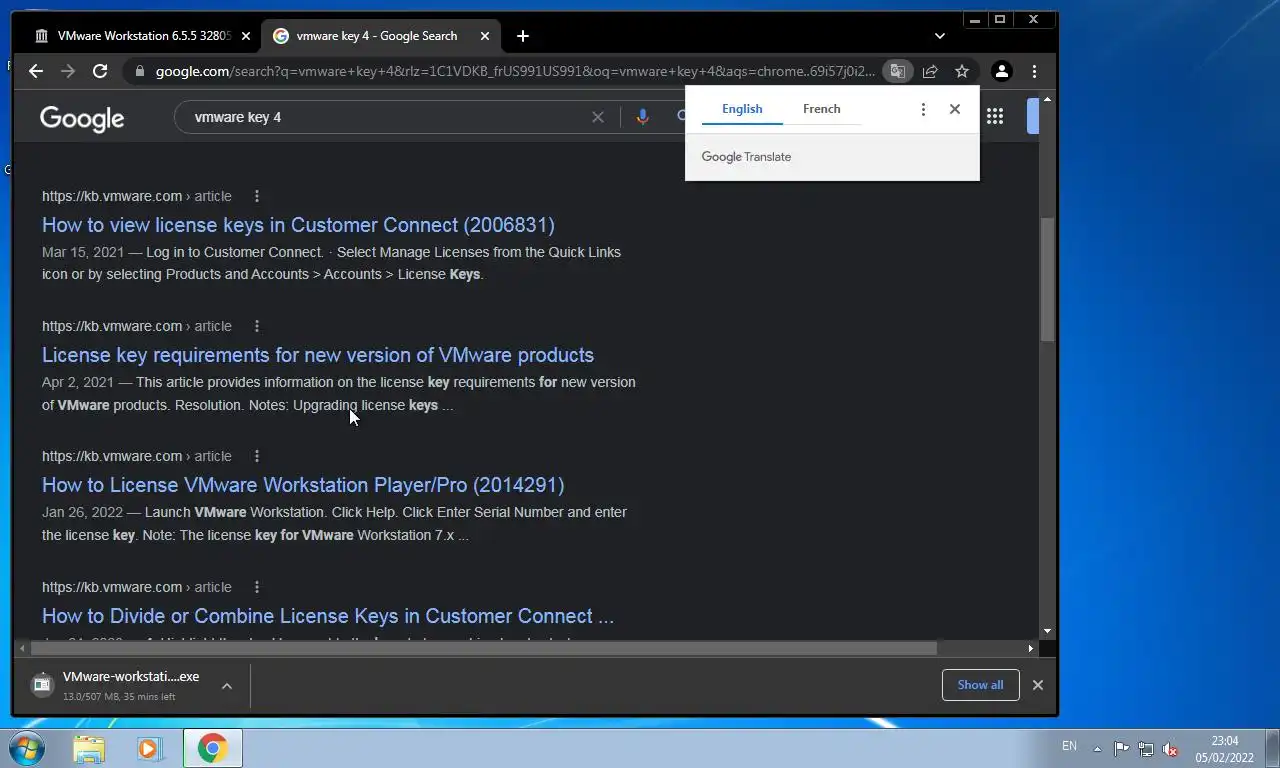This screenshot has height=768, width=1280.
Task: Open the Chrome profile avatar
Action: [1001, 71]
